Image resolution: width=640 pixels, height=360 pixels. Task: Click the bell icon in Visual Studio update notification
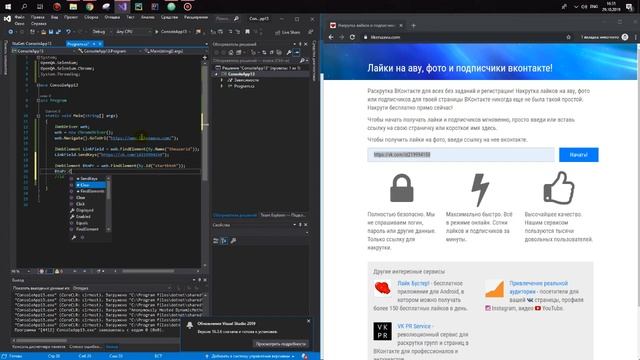click(190, 325)
